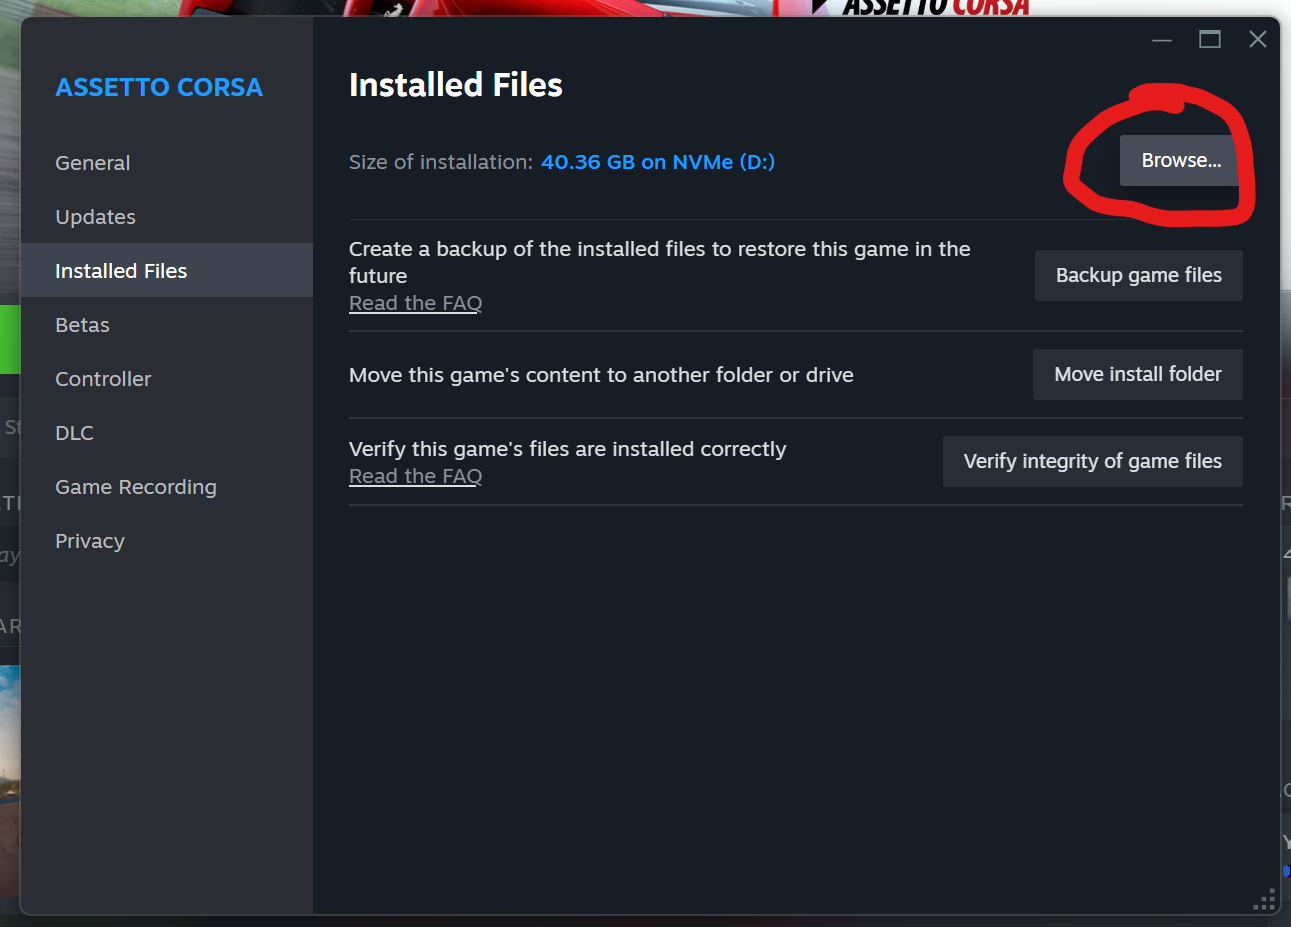Open the backup FAQ link
This screenshot has height=927, width=1291.
415,302
